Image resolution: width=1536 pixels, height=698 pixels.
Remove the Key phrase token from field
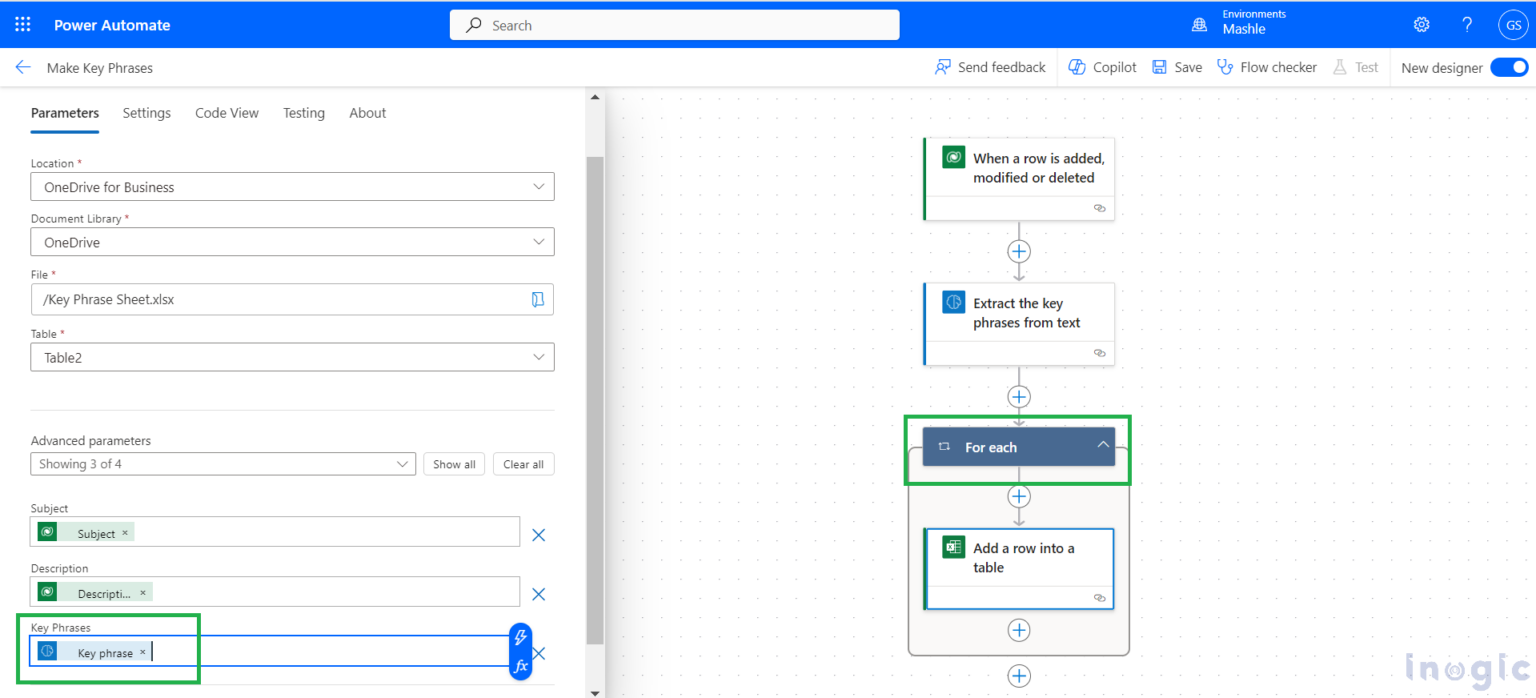coord(142,652)
